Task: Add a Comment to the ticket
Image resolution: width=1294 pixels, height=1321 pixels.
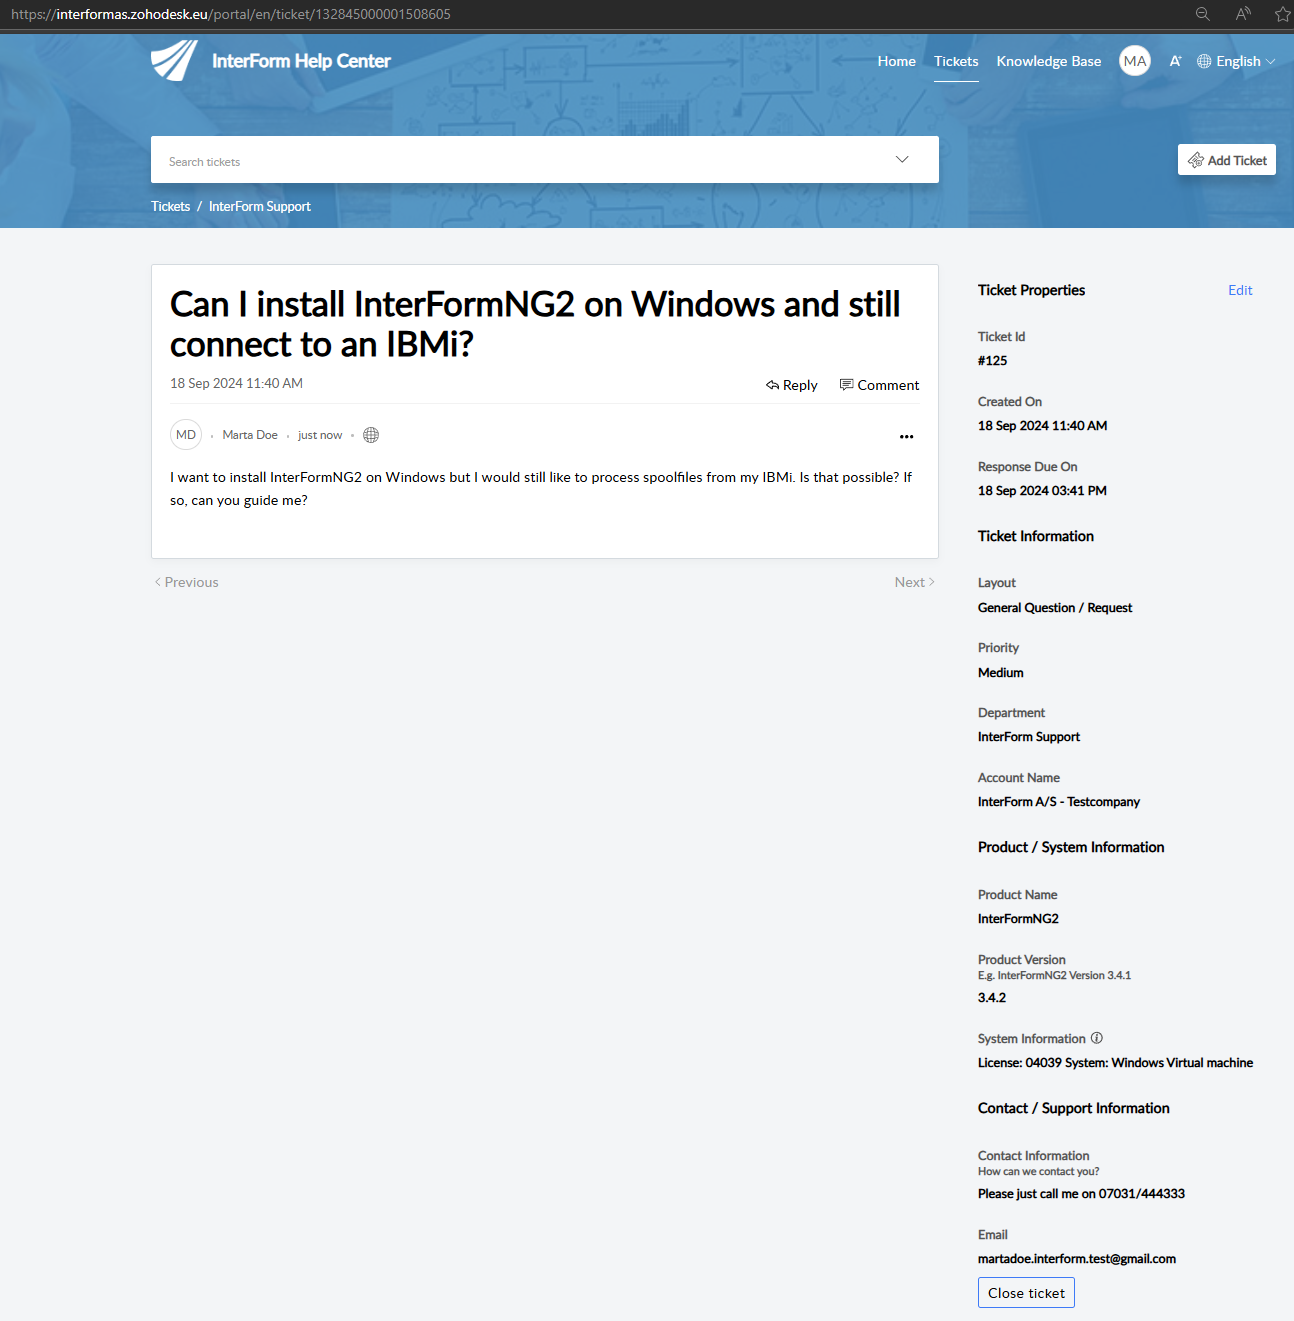Action: pos(879,385)
